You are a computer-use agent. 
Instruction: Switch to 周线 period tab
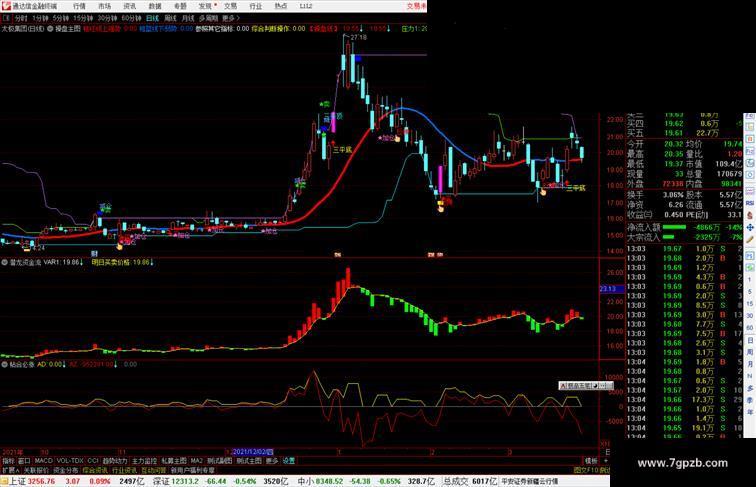point(170,18)
